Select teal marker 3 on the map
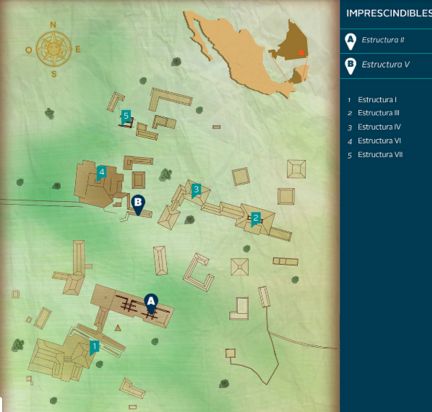 click(x=196, y=191)
